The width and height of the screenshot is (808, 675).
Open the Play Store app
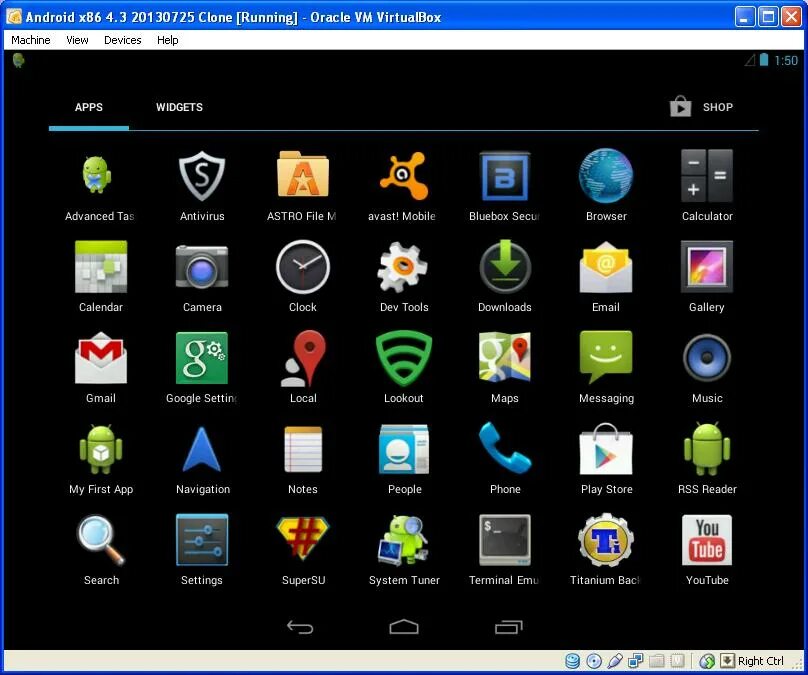pyautogui.click(x=606, y=449)
